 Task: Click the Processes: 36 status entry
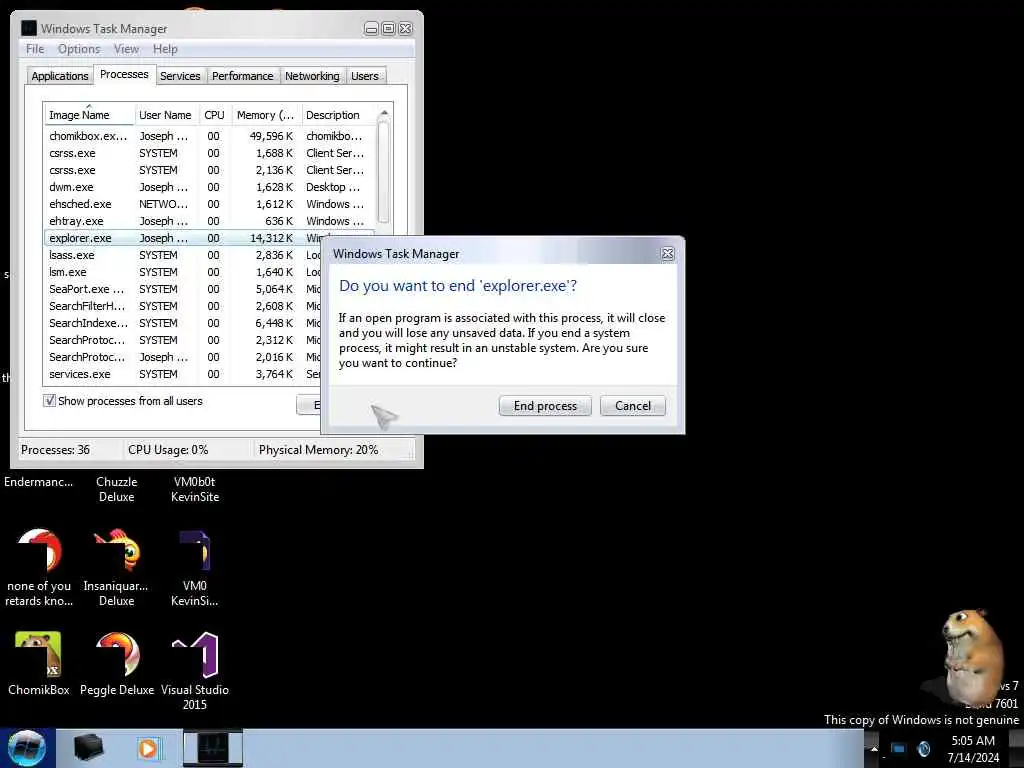56,450
